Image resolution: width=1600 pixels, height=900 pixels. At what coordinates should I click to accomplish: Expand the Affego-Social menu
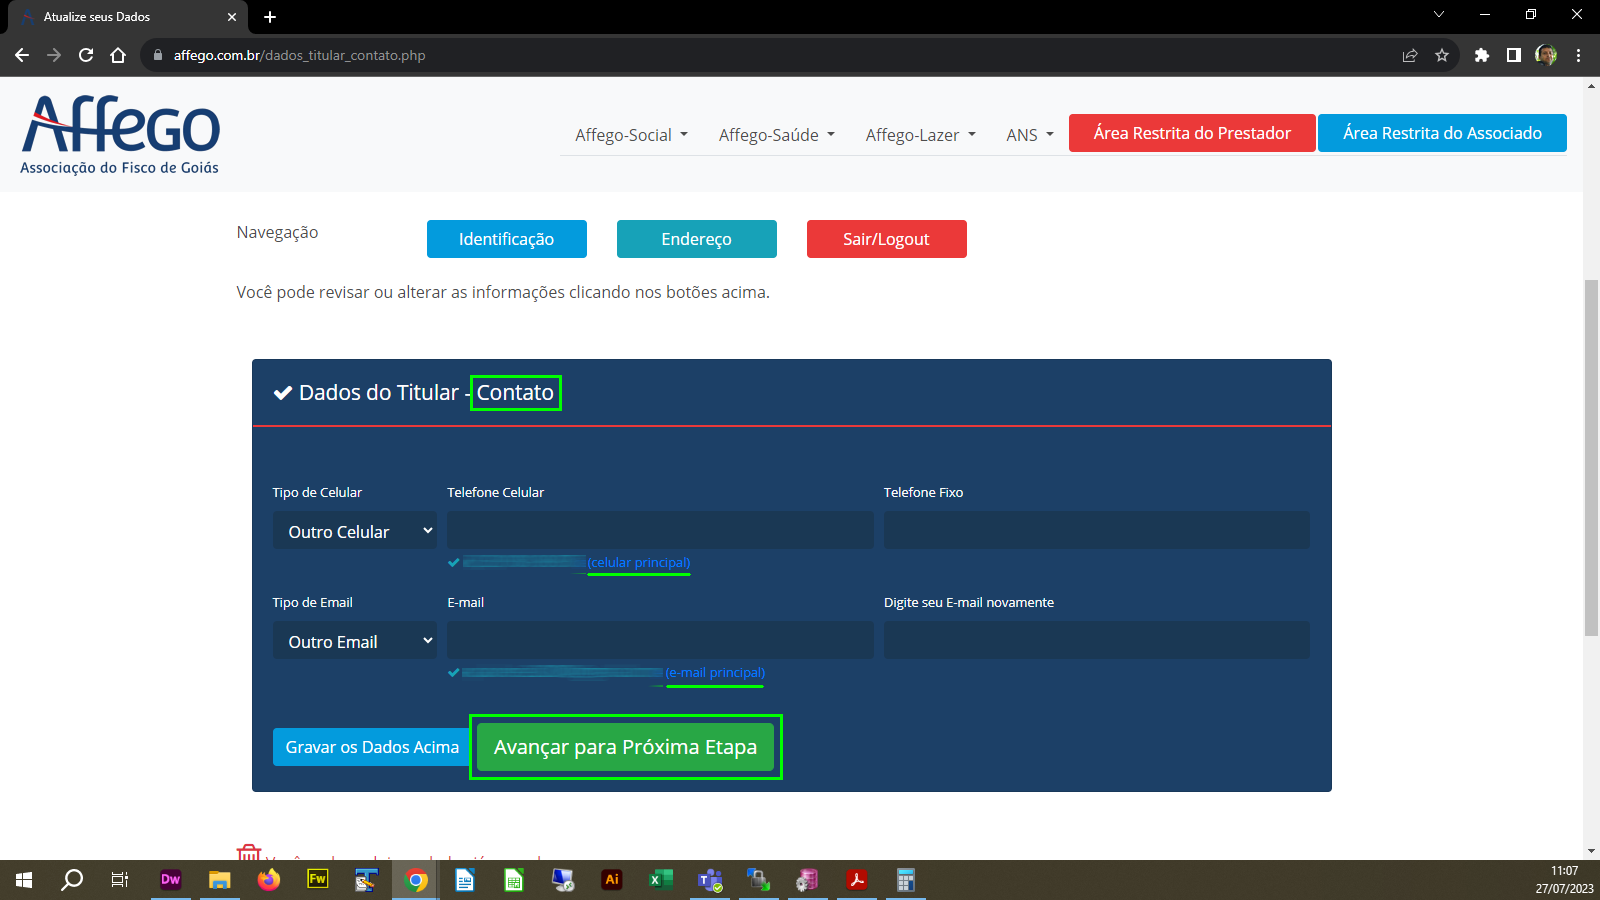tap(631, 135)
